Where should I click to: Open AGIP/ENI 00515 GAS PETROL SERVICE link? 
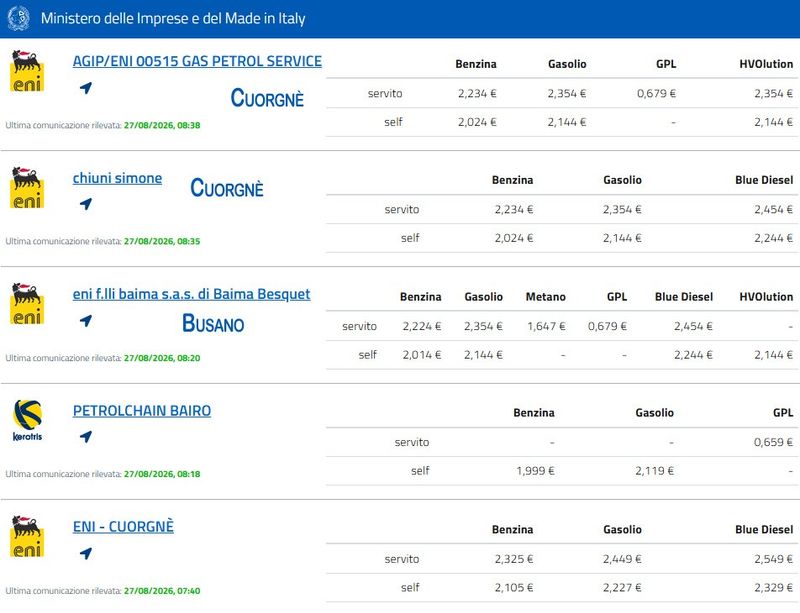coord(197,61)
